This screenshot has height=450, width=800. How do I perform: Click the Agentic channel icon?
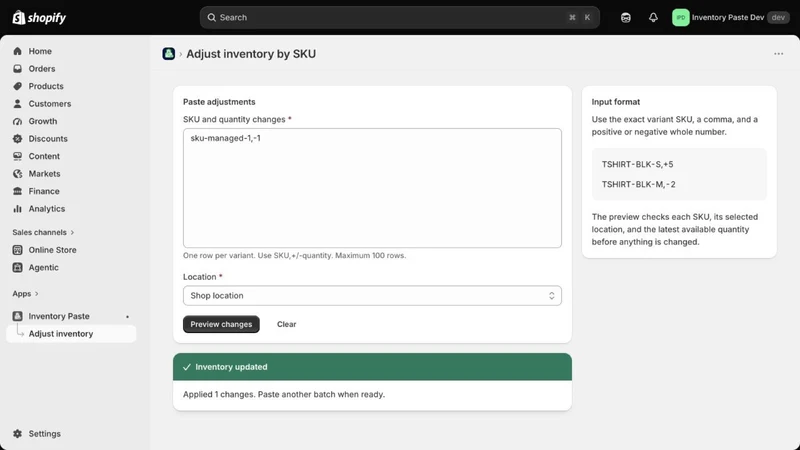click(x=17, y=267)
